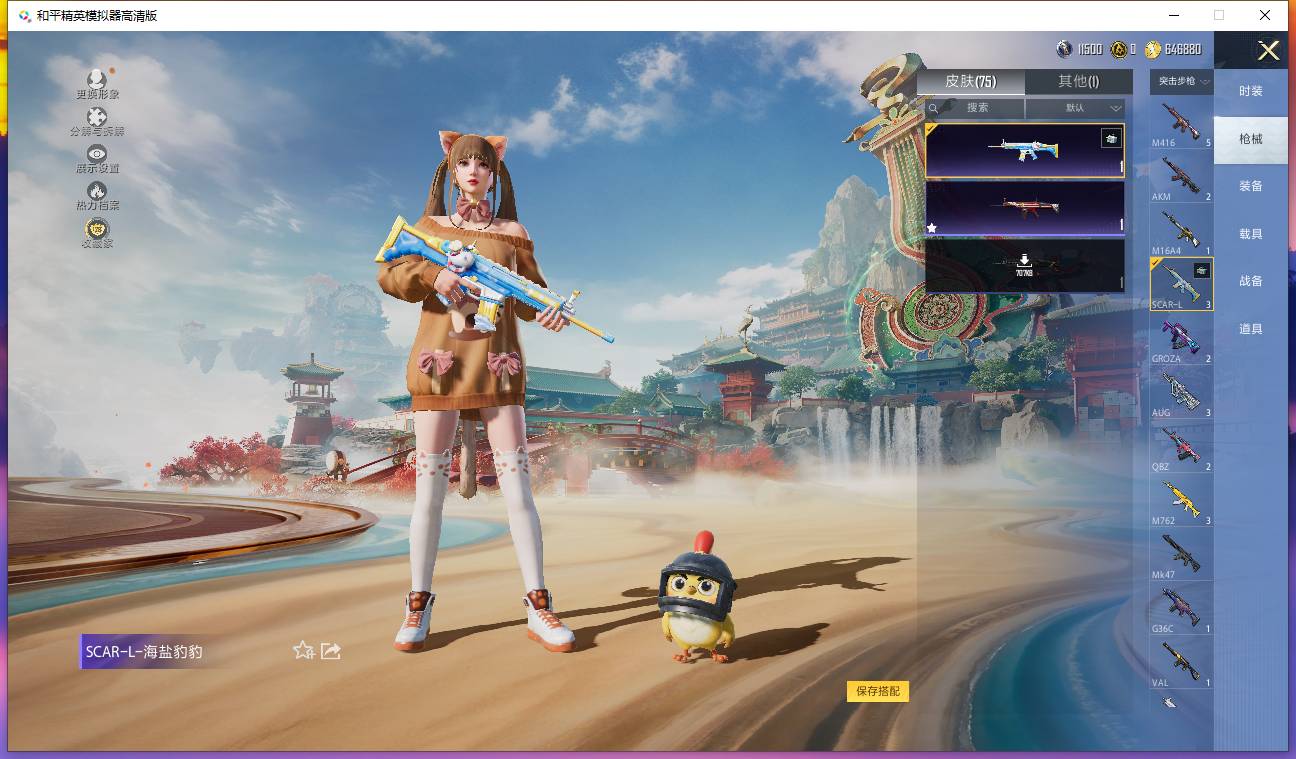Select the AKM rifle in weapon list
The image size is (1296, 759).
coord(1181,176)
